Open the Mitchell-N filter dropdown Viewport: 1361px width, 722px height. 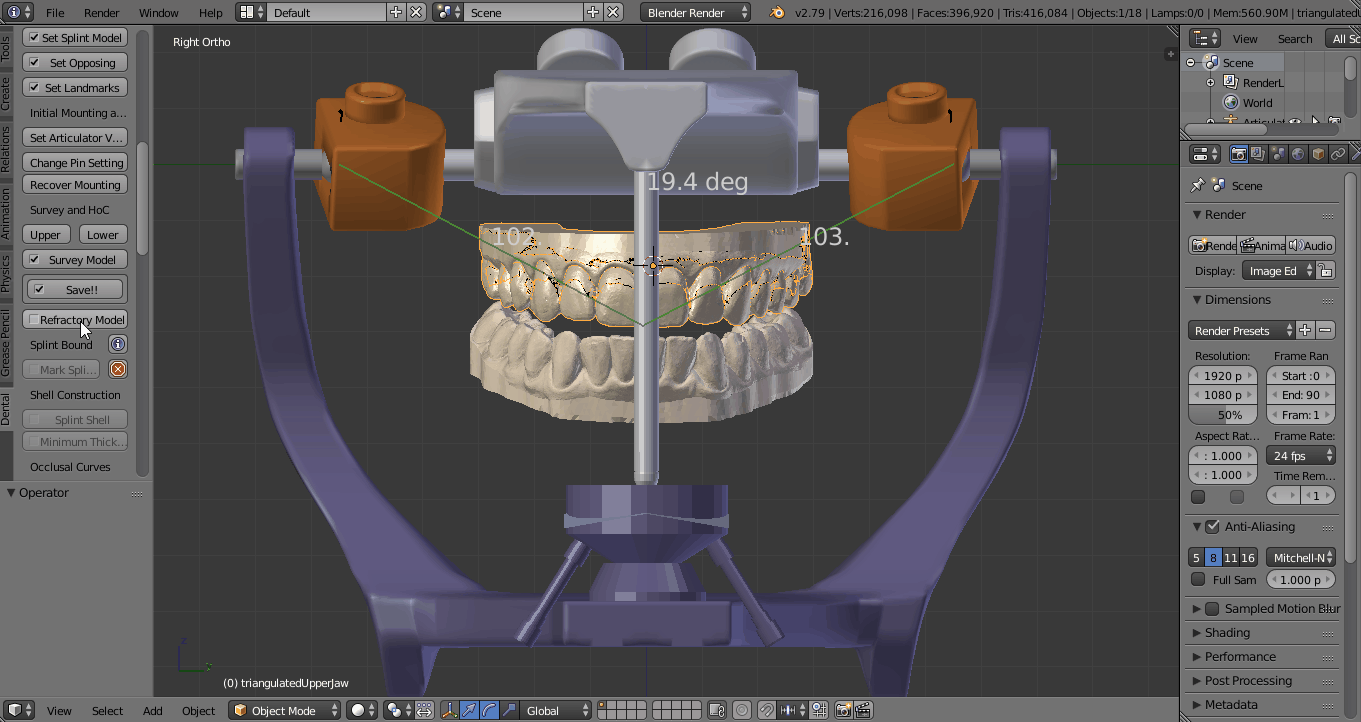click(x=1301, y=557)
